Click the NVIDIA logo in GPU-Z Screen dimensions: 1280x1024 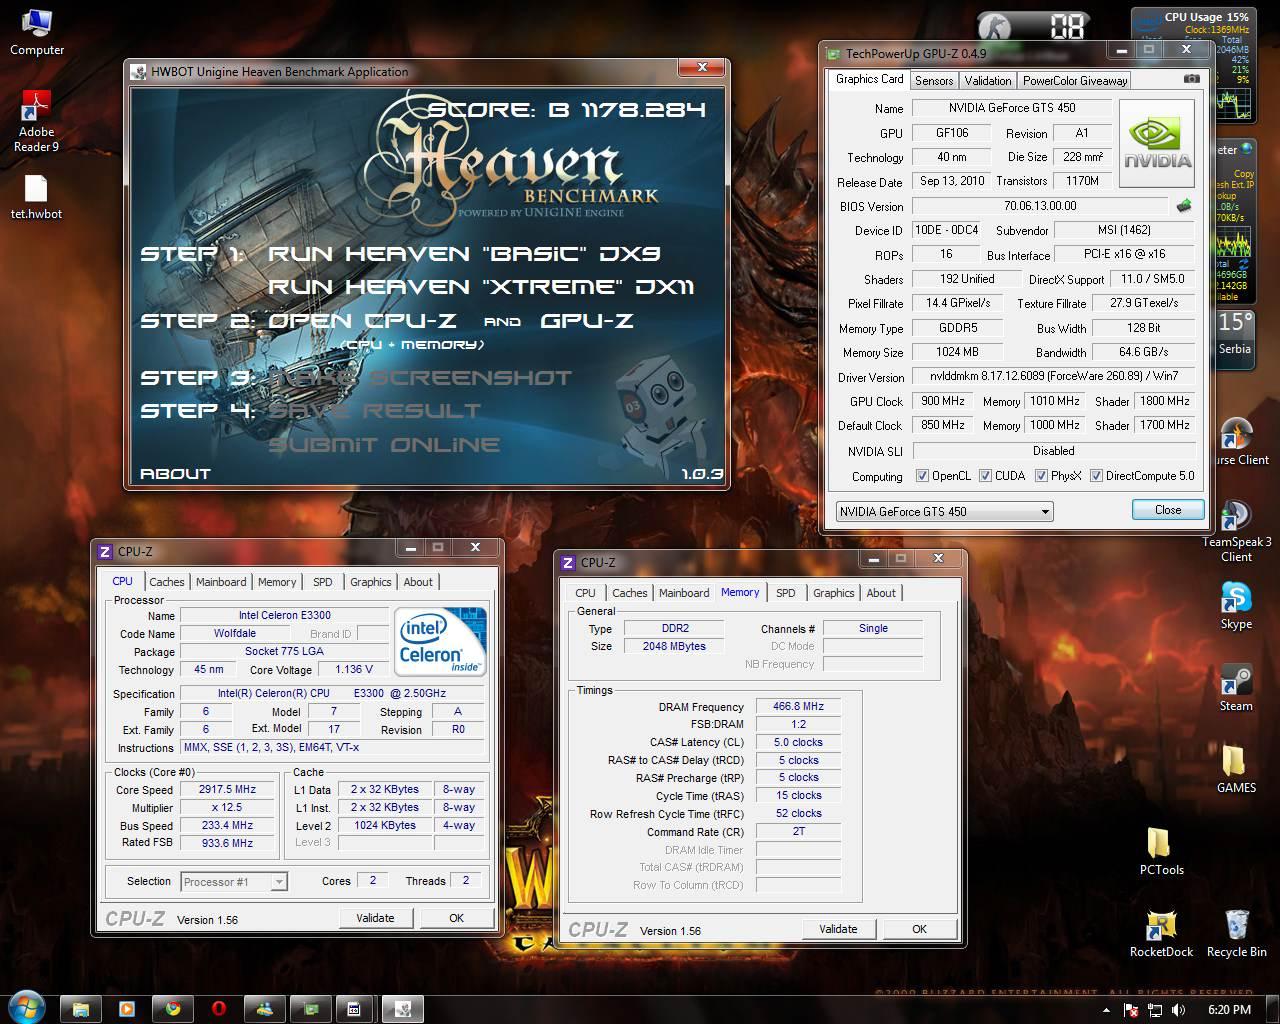tap(1157, 143)
